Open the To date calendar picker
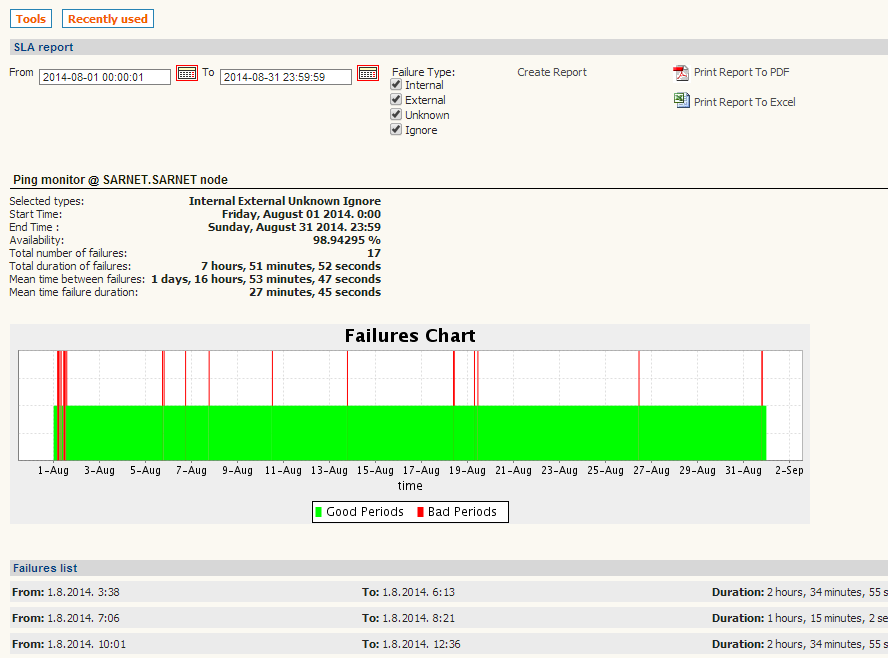Image resolution: width=888 pixels, height=658 pixels. click(x=368, y=73)
